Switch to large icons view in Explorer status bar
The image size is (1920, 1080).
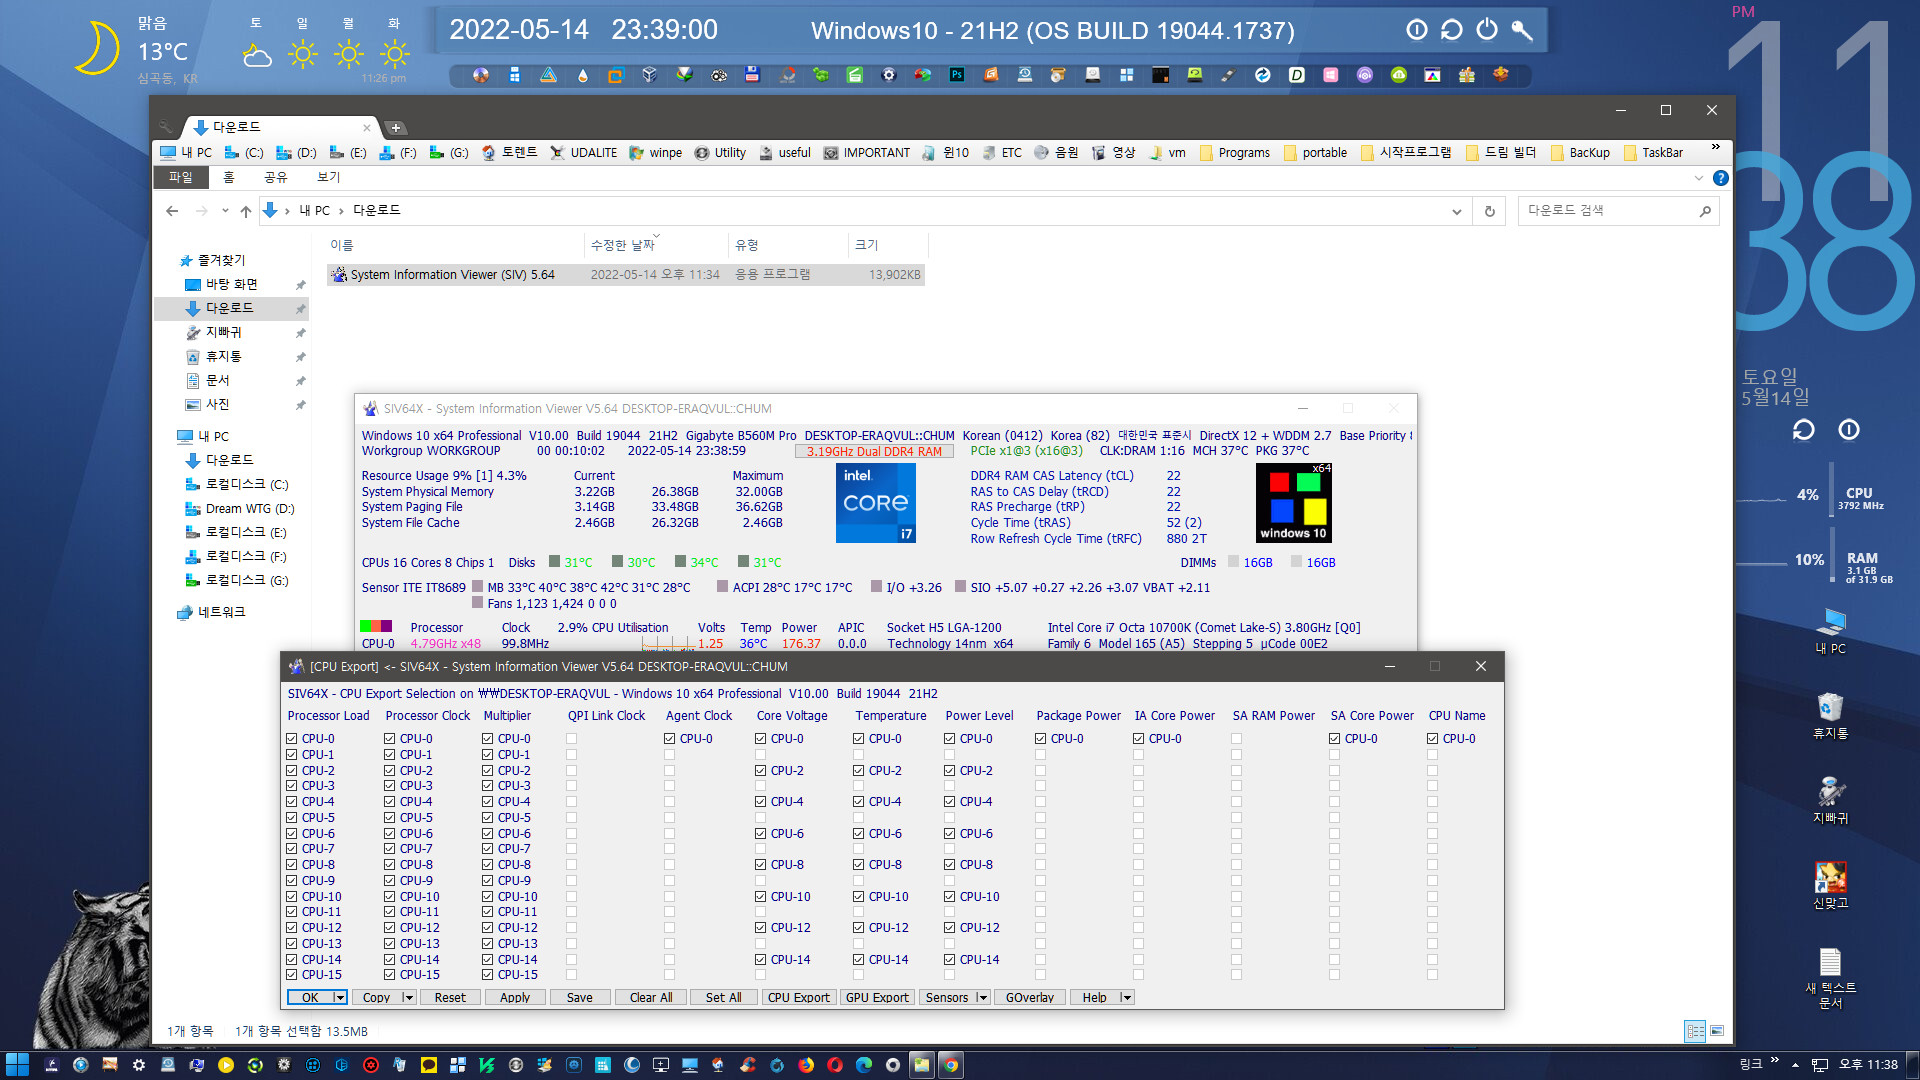[x=1717, y=1031]
